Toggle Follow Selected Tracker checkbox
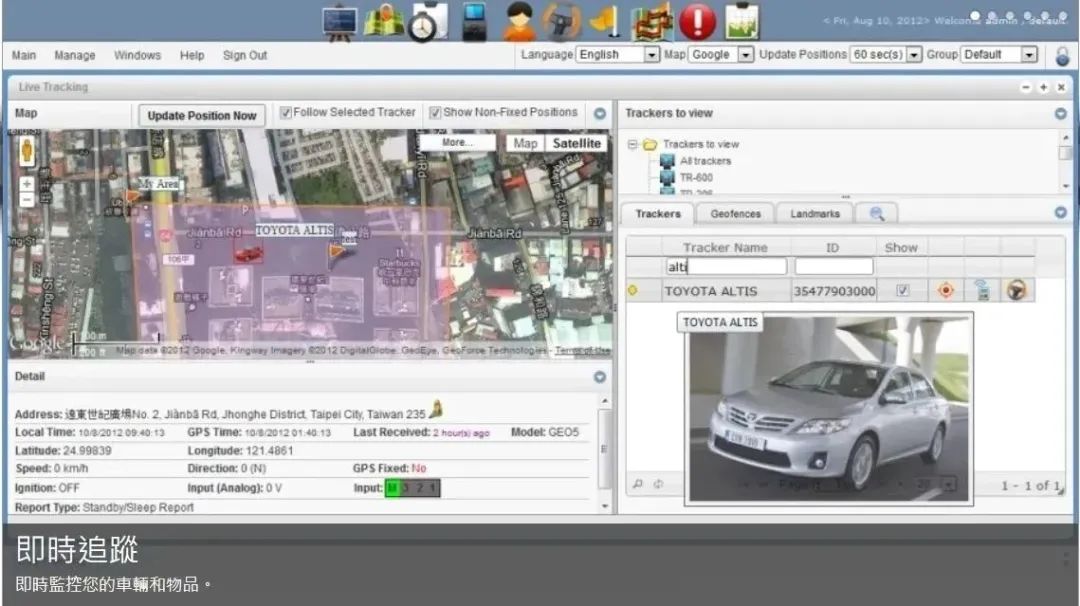 coord(286,112)
